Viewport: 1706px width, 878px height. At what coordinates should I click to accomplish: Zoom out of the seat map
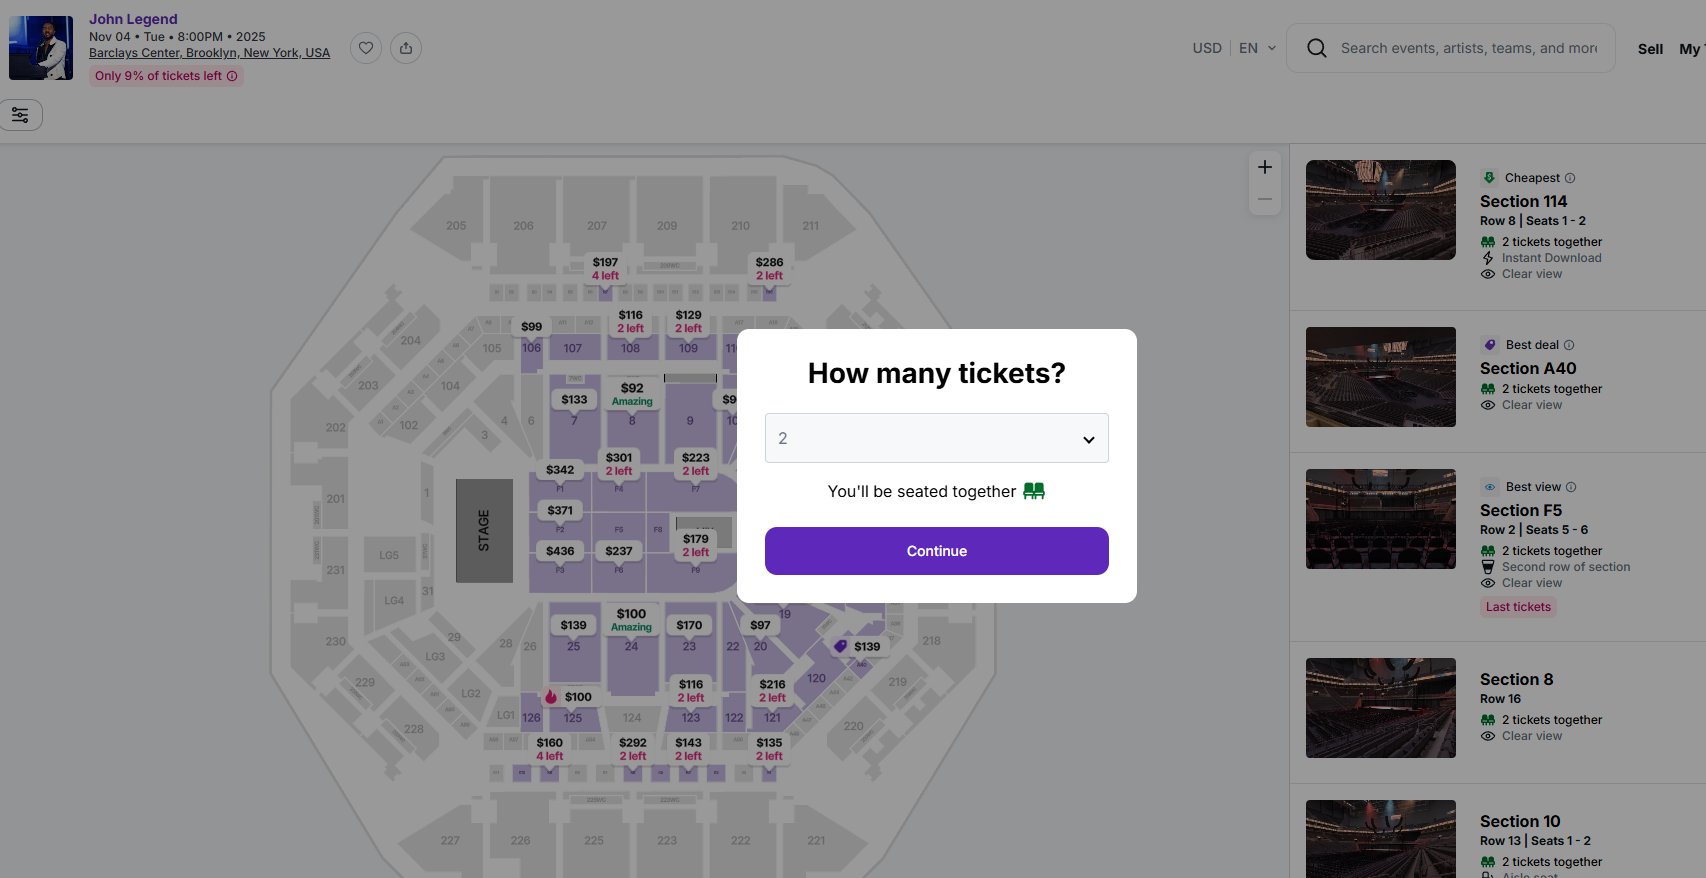[x=1265, y=199]
